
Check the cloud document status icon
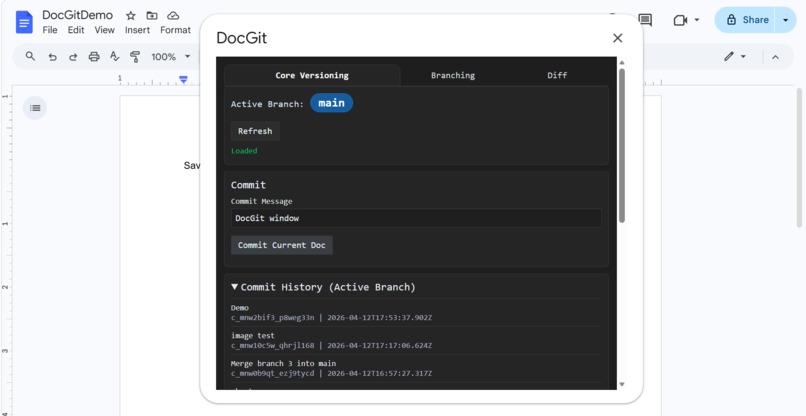[x=173, y=15]
